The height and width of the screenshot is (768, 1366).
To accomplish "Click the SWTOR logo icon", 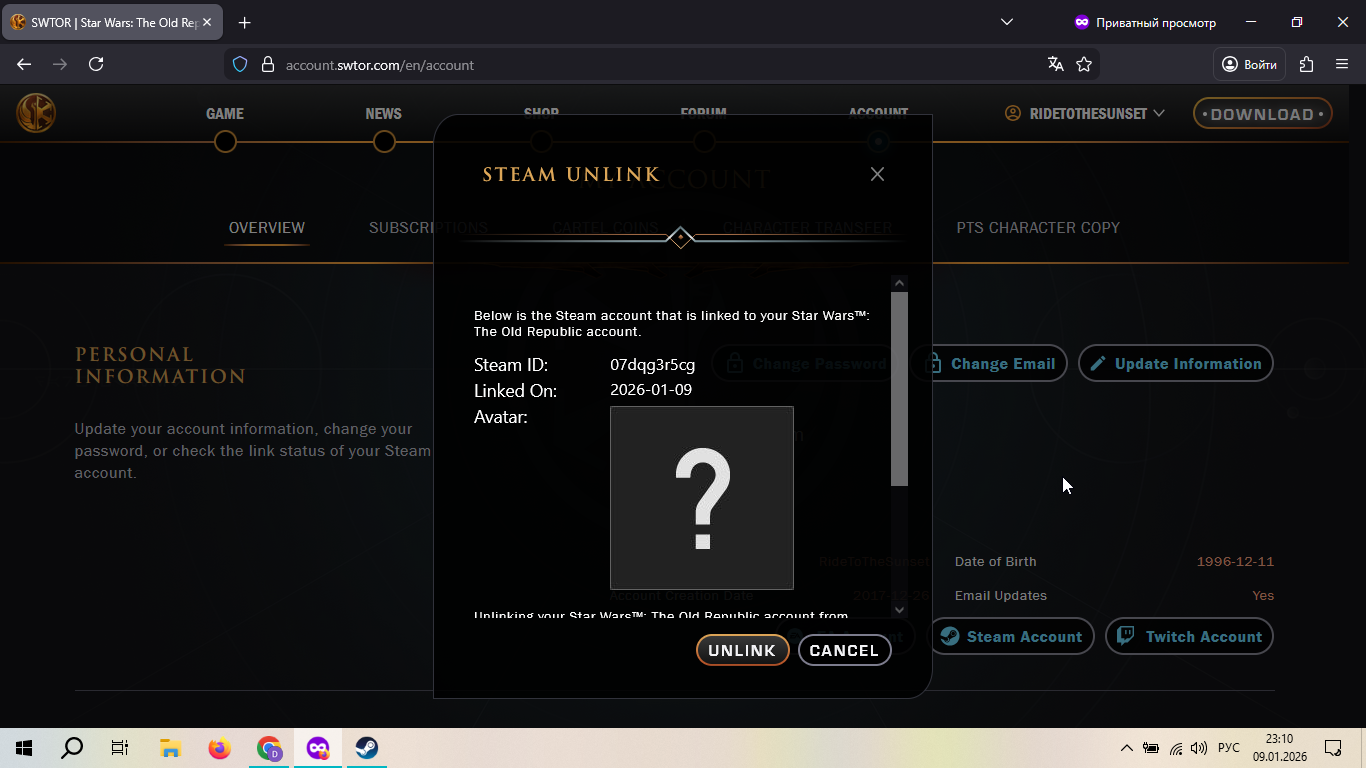I will coord(36,113).
